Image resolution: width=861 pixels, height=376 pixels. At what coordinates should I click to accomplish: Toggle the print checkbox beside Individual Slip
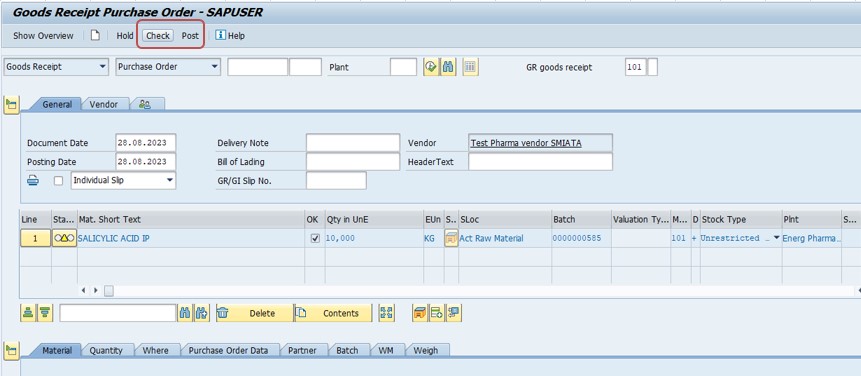58,180
